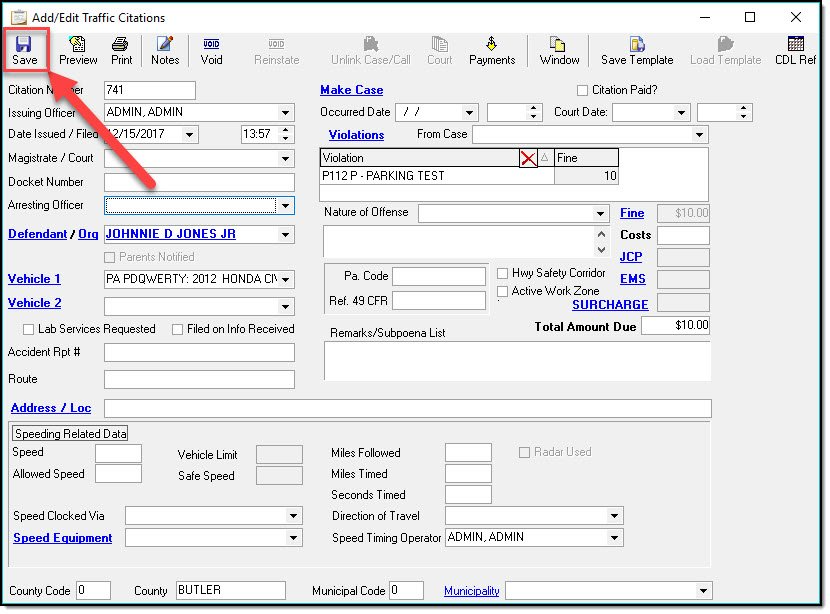This screenshot has width=830, height=614.
Task: Open the Nature of Offense dropdown
Action: coord(600,214)
